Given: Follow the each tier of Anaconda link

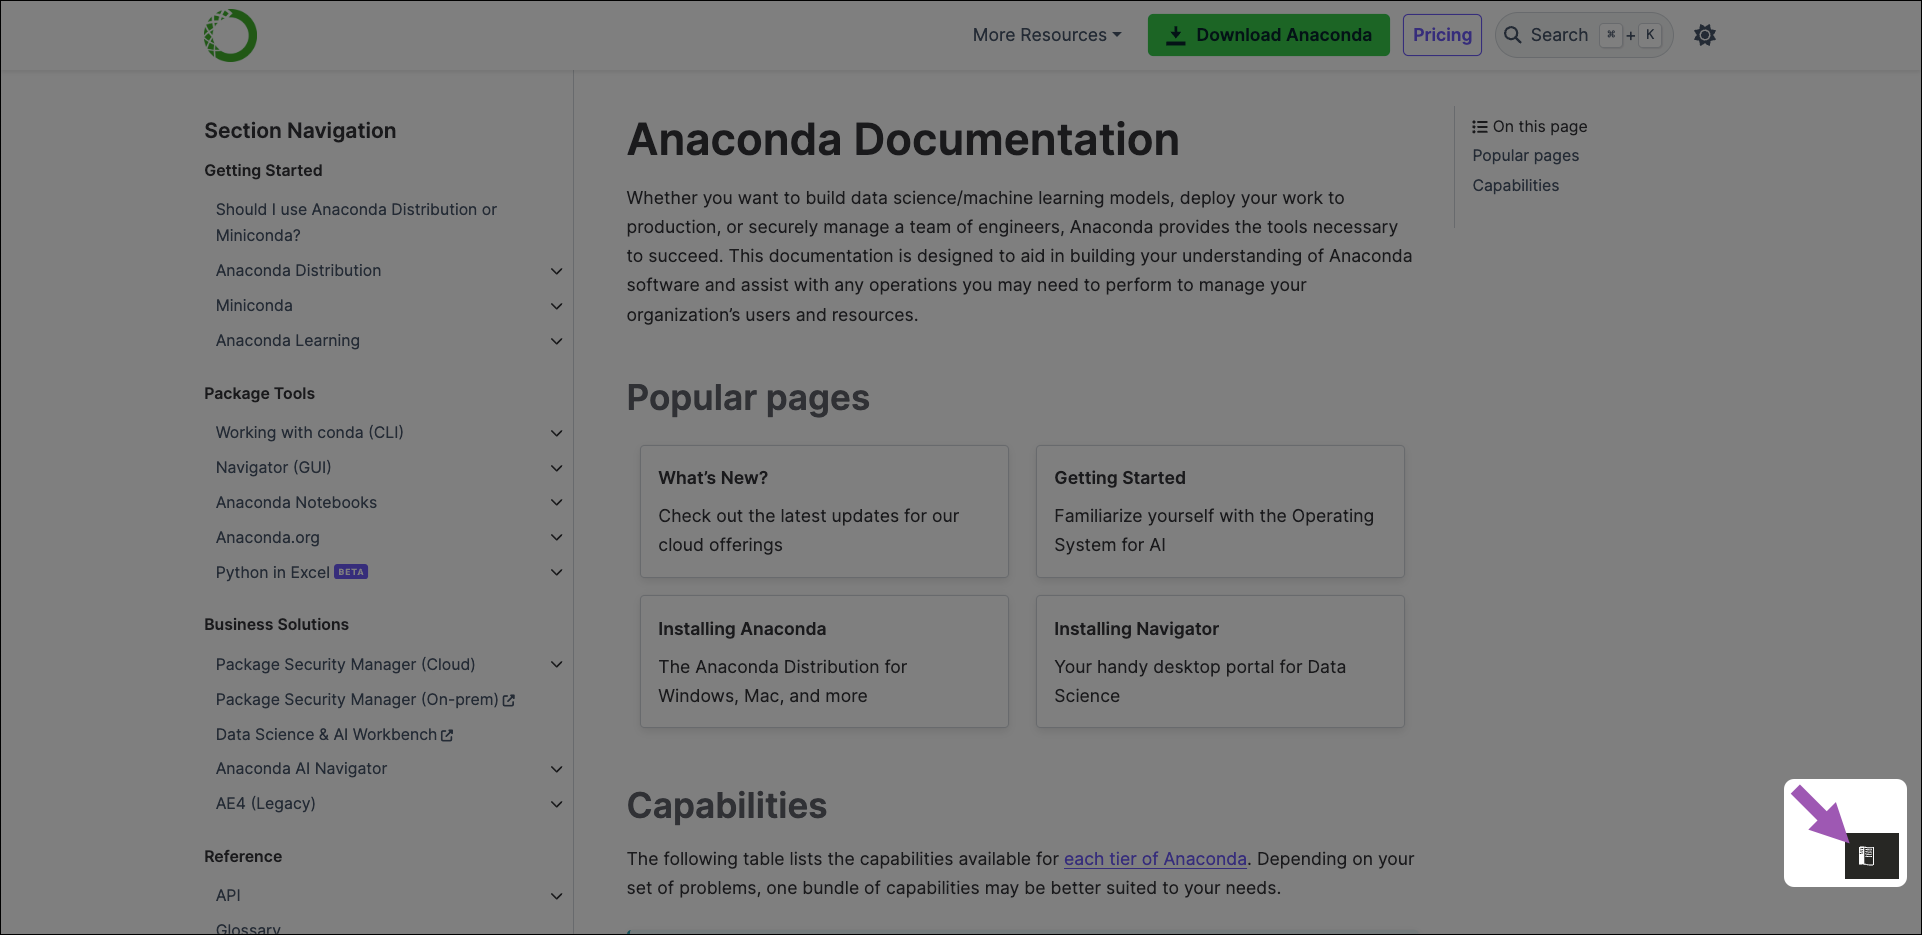Looking at the screenshot, I should tap(1155, 858).
